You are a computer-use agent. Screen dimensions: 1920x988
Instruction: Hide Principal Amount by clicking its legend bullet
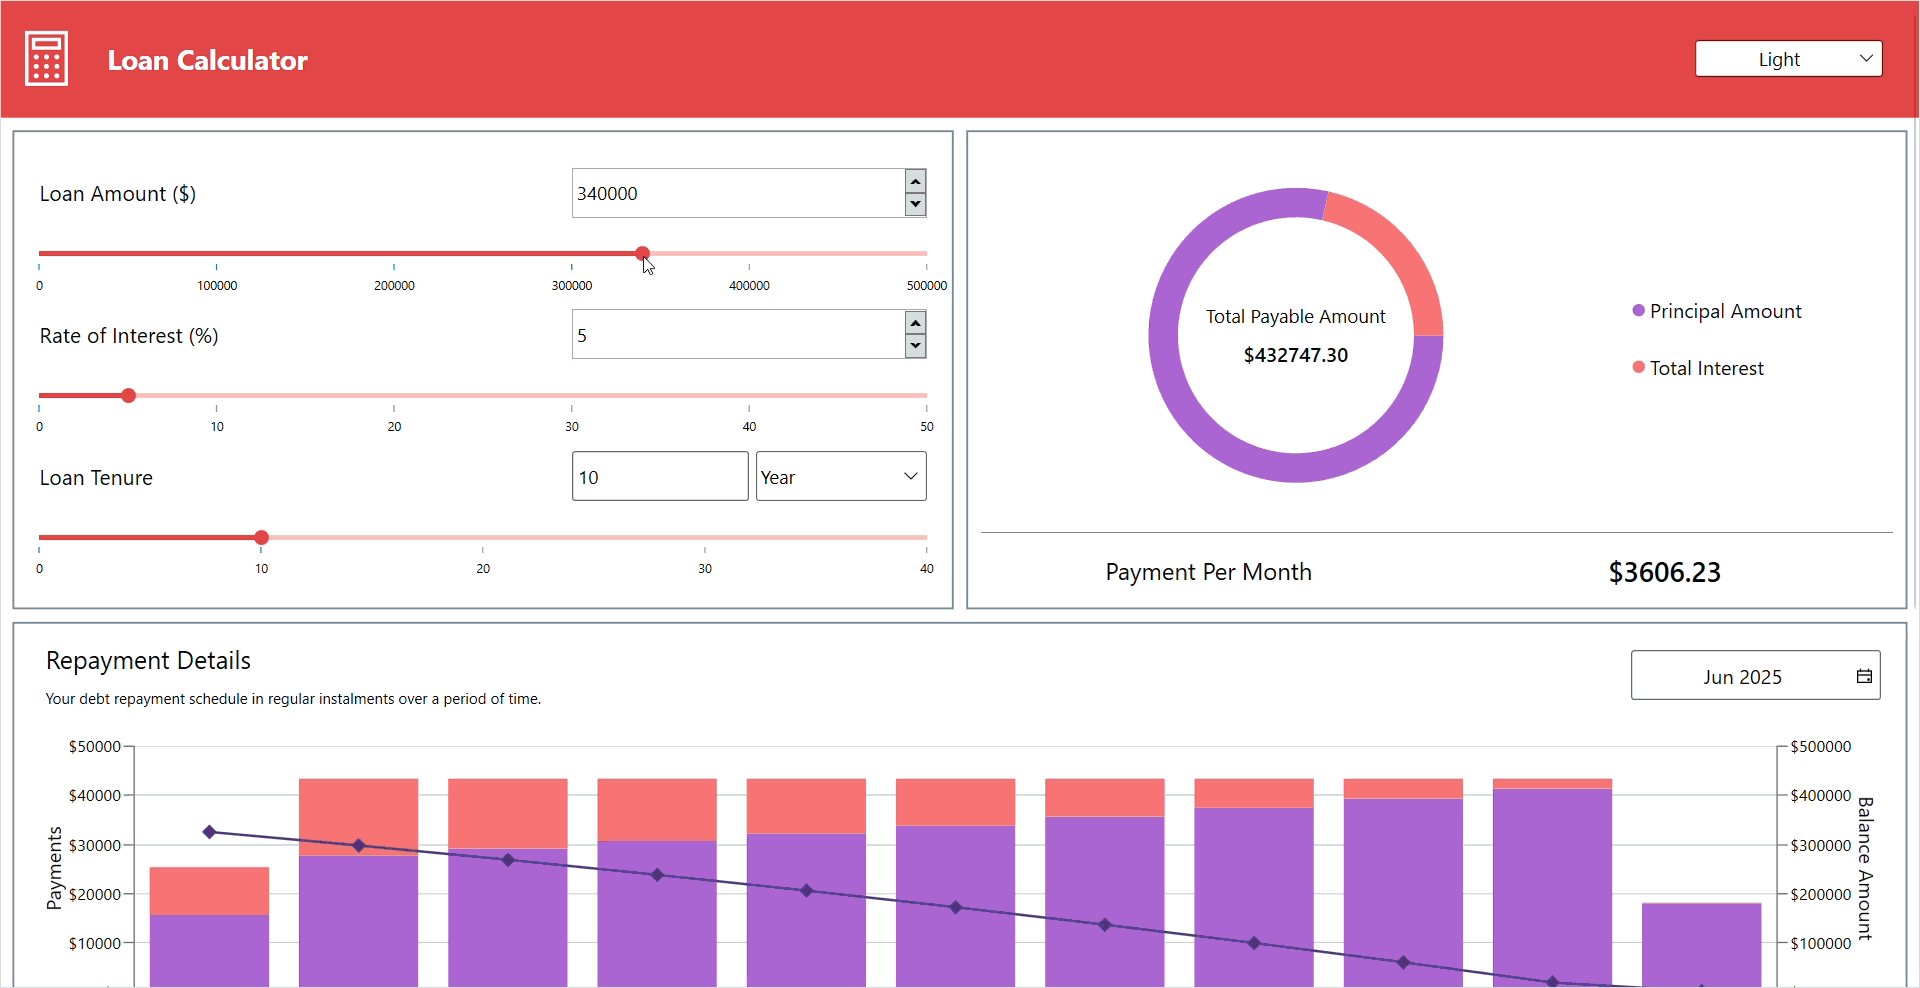coord(1637,311)
